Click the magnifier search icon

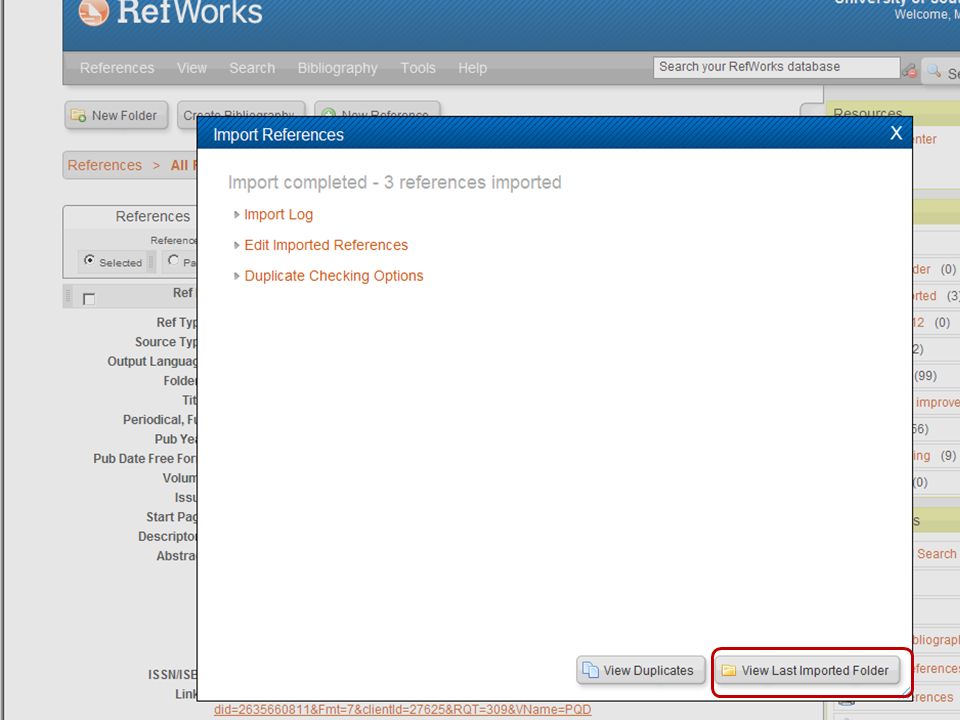[x=934, y=71]
